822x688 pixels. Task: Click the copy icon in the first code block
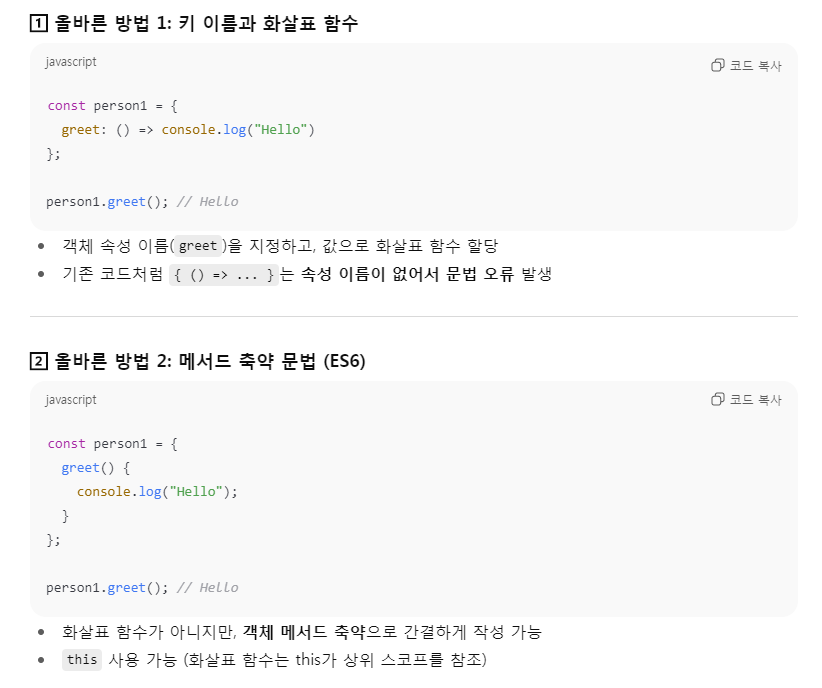(x=718, y=65)
